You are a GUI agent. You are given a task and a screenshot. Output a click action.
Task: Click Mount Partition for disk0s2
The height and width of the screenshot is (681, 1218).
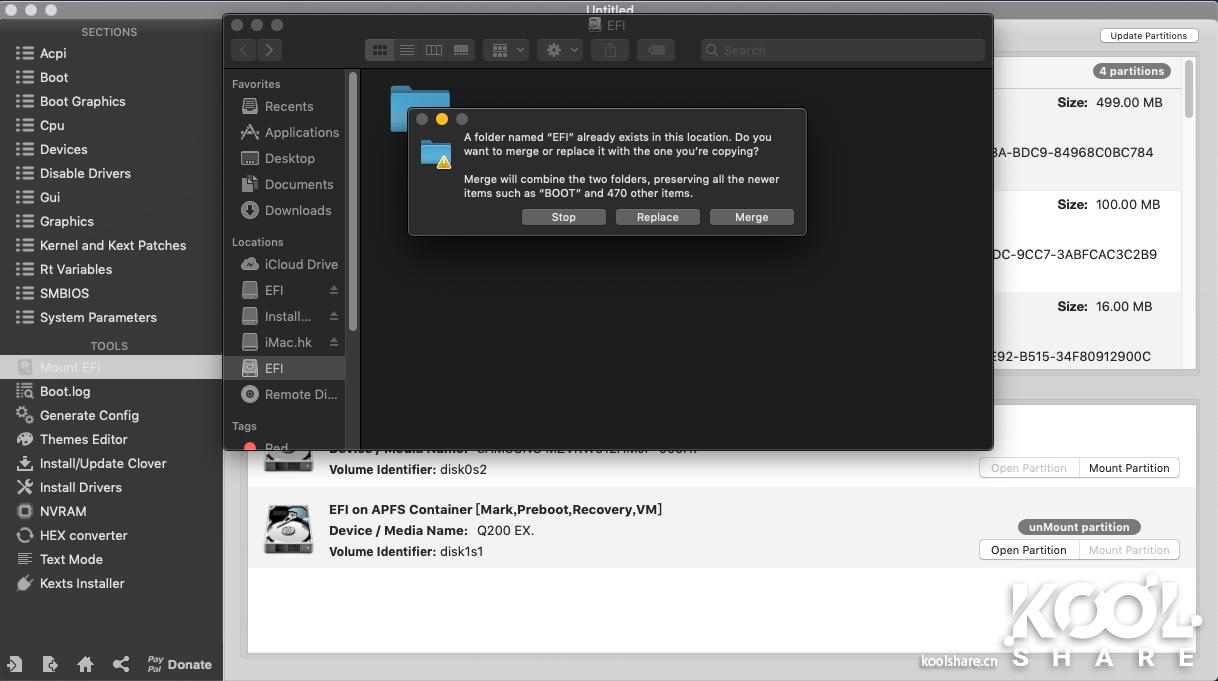(x=1129, y=468)
